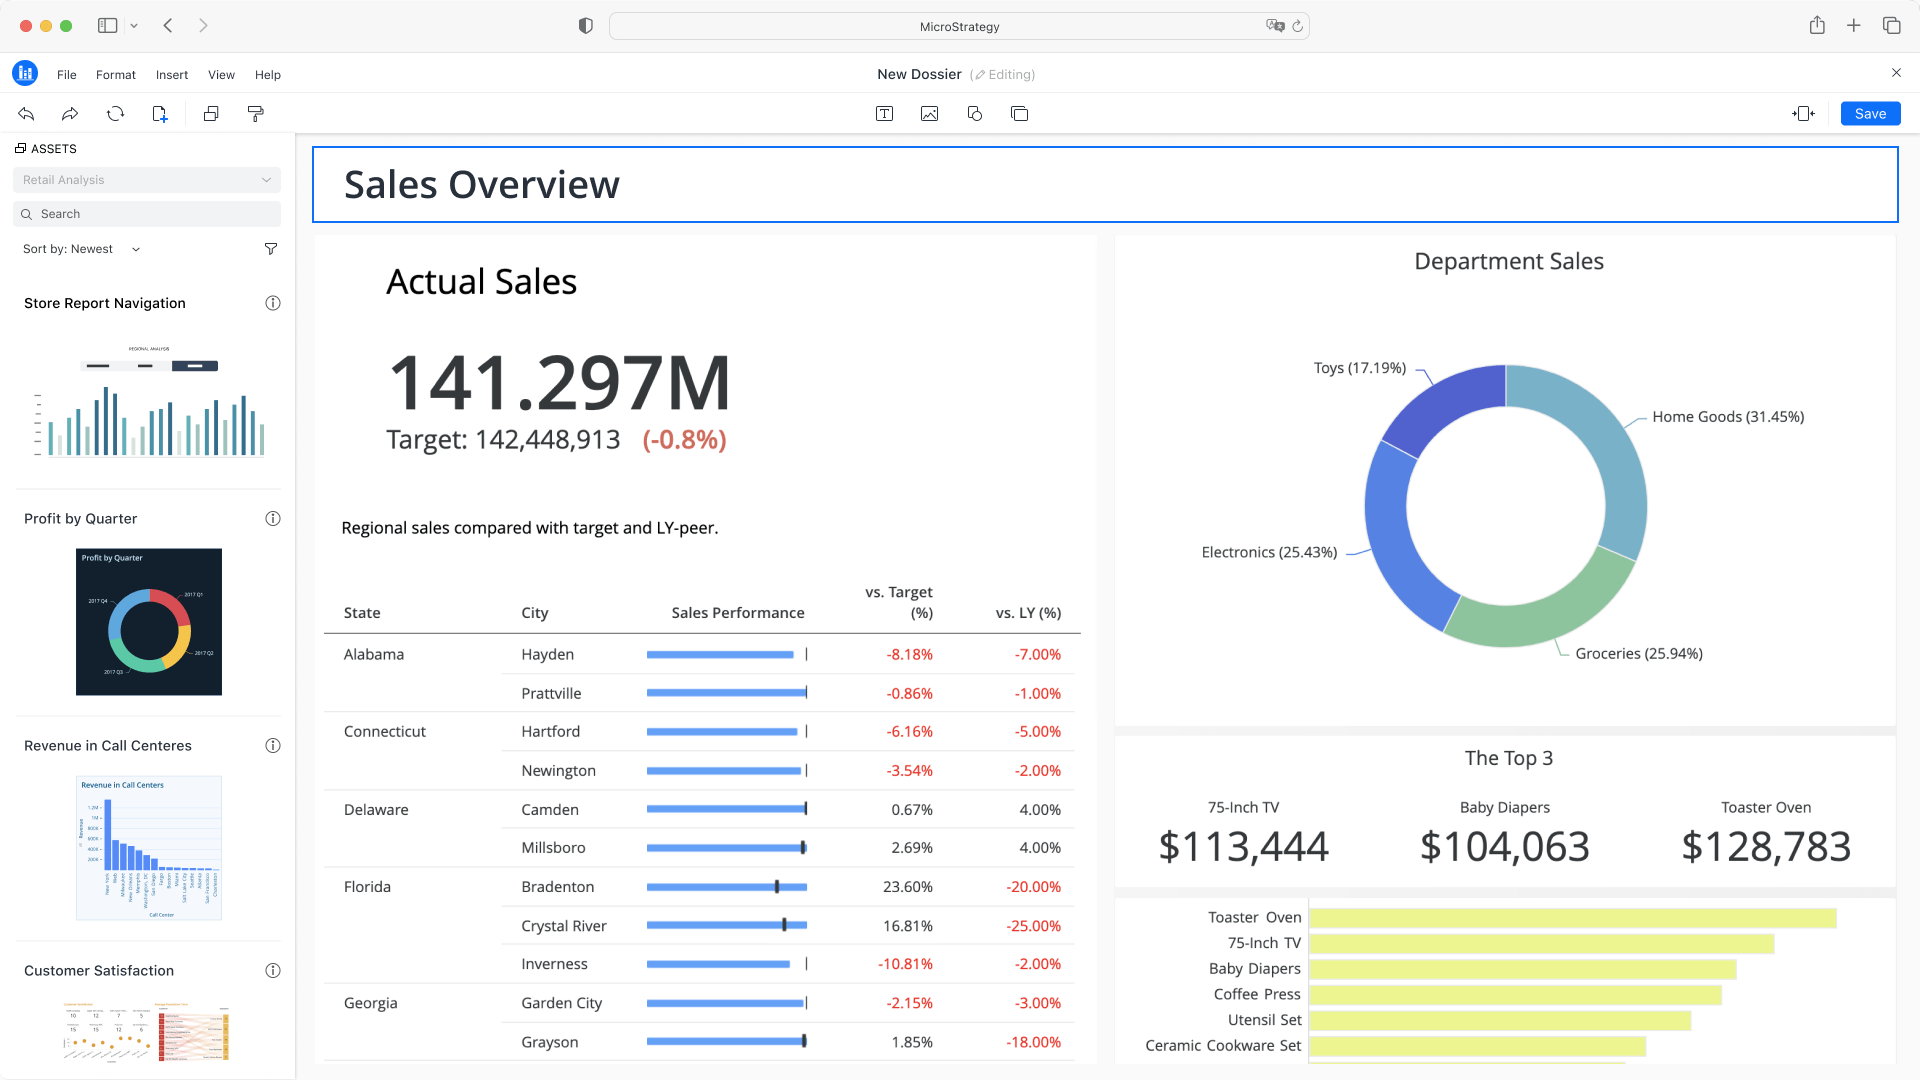Click the insert shape icon

click(974, 114)
